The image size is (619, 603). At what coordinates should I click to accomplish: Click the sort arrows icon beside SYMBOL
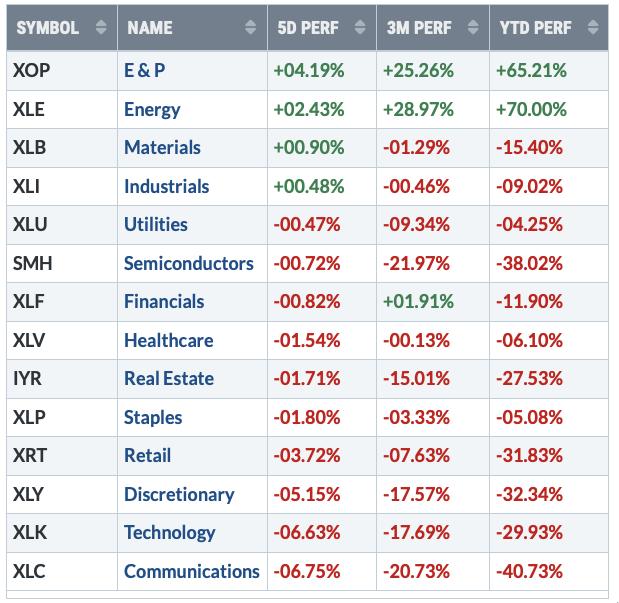100,29
